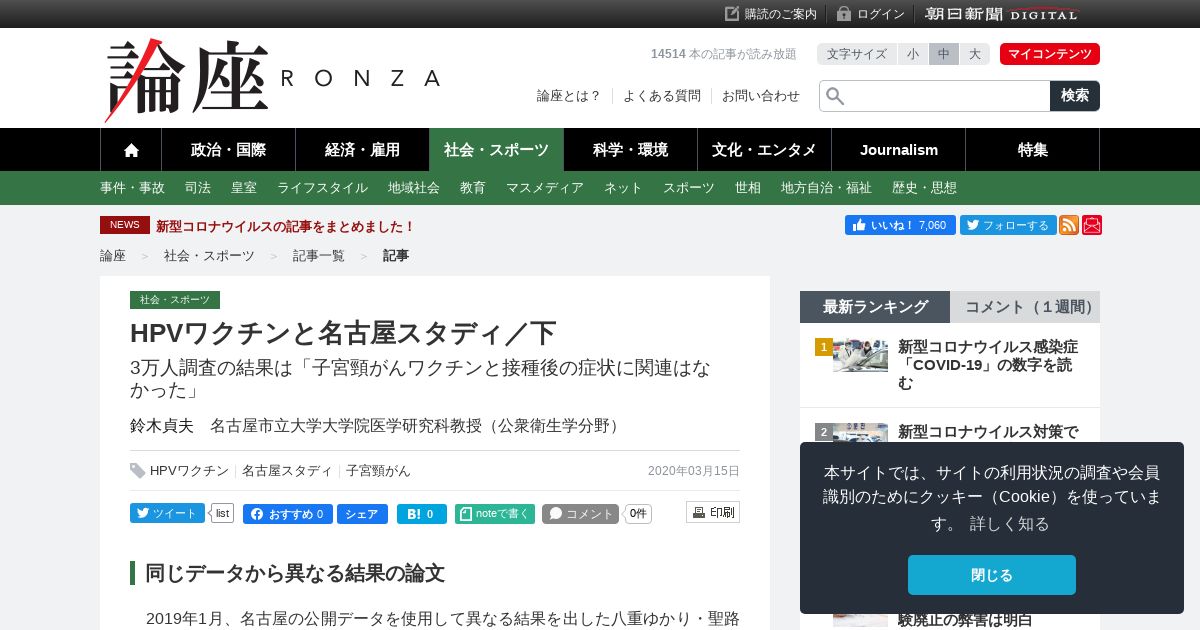Open 子宮頸がん tag link

[x=378, y=471]
